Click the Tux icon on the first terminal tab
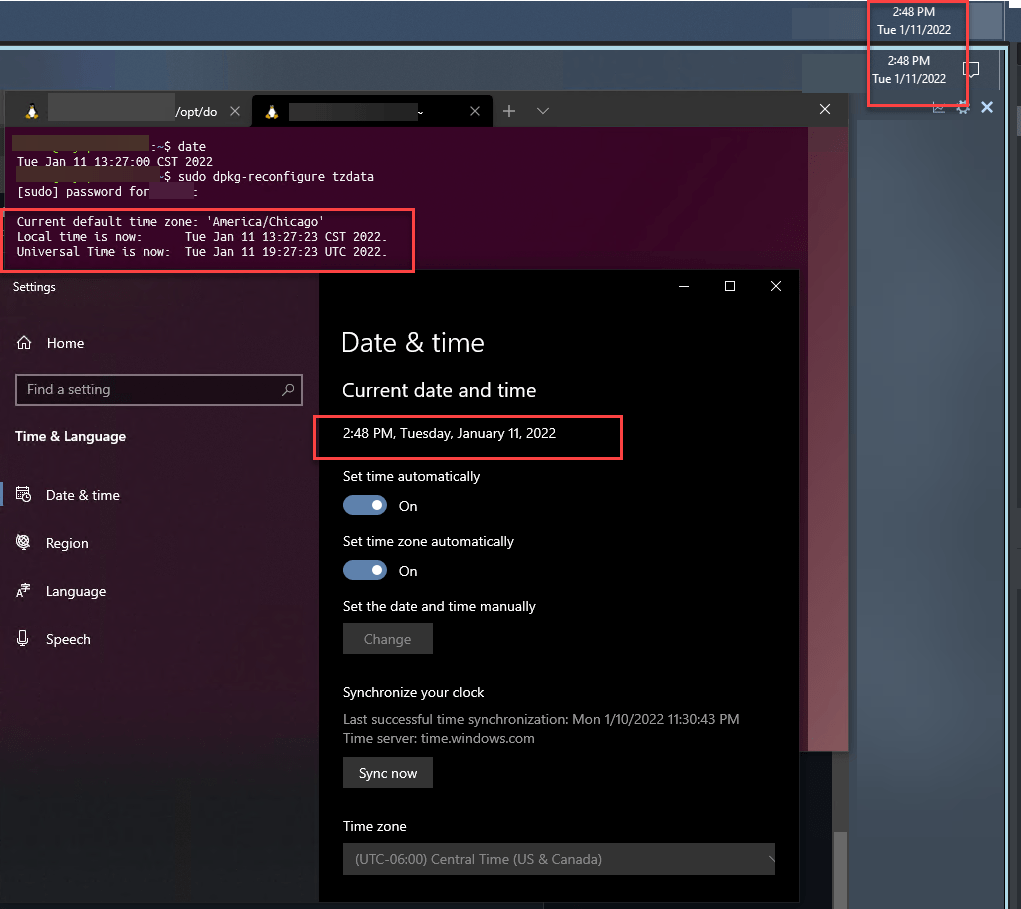The height and width of the screenshot is (909, 1021). coord(31,111)
